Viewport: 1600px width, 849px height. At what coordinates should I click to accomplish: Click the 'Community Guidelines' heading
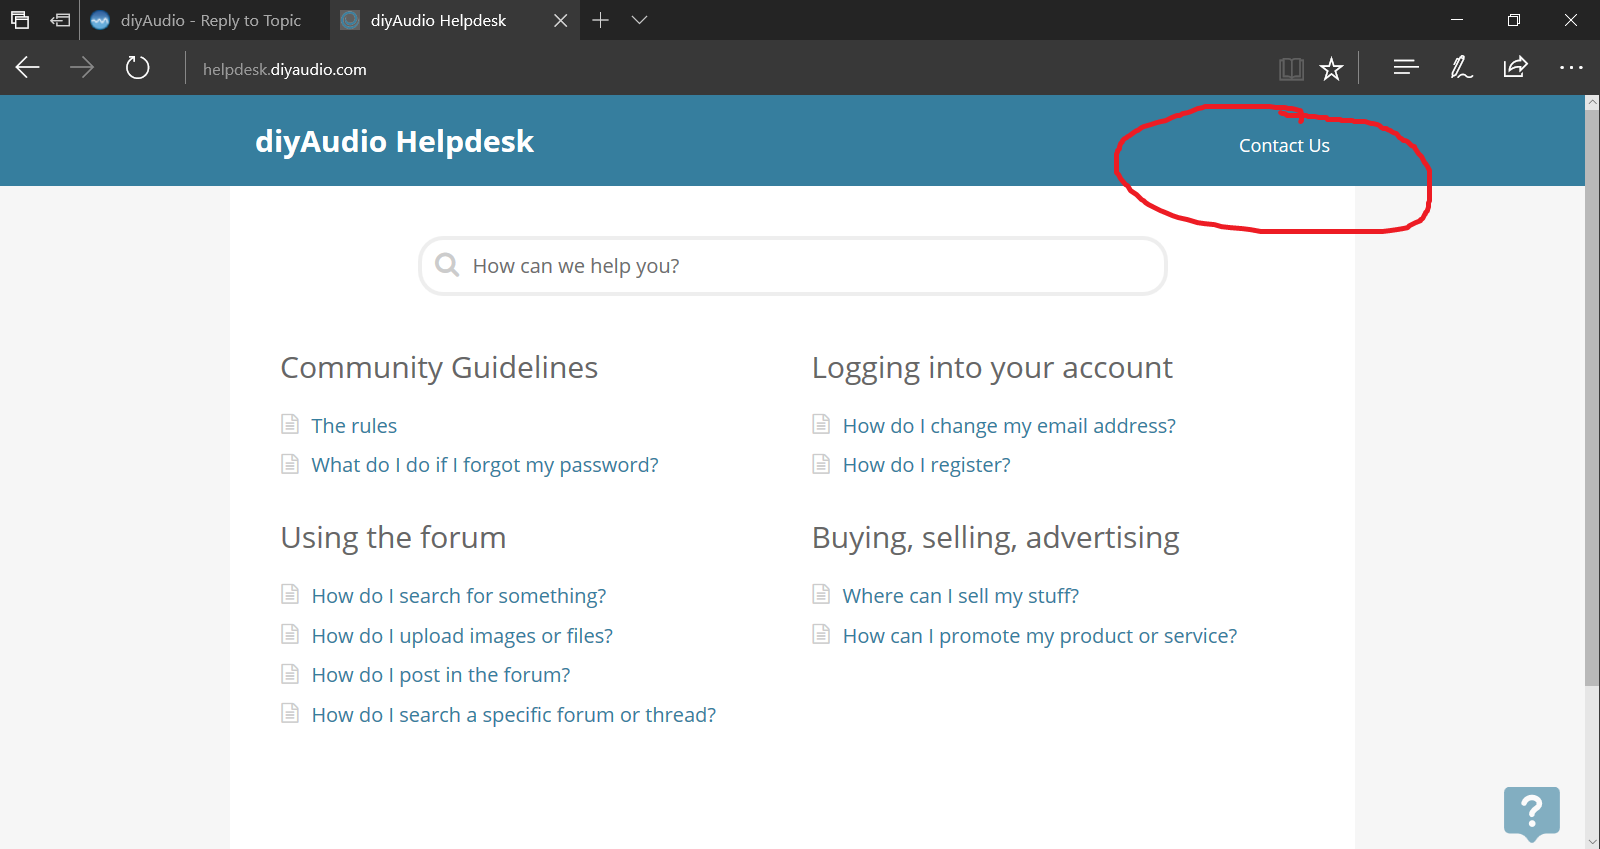click(439, 368)
